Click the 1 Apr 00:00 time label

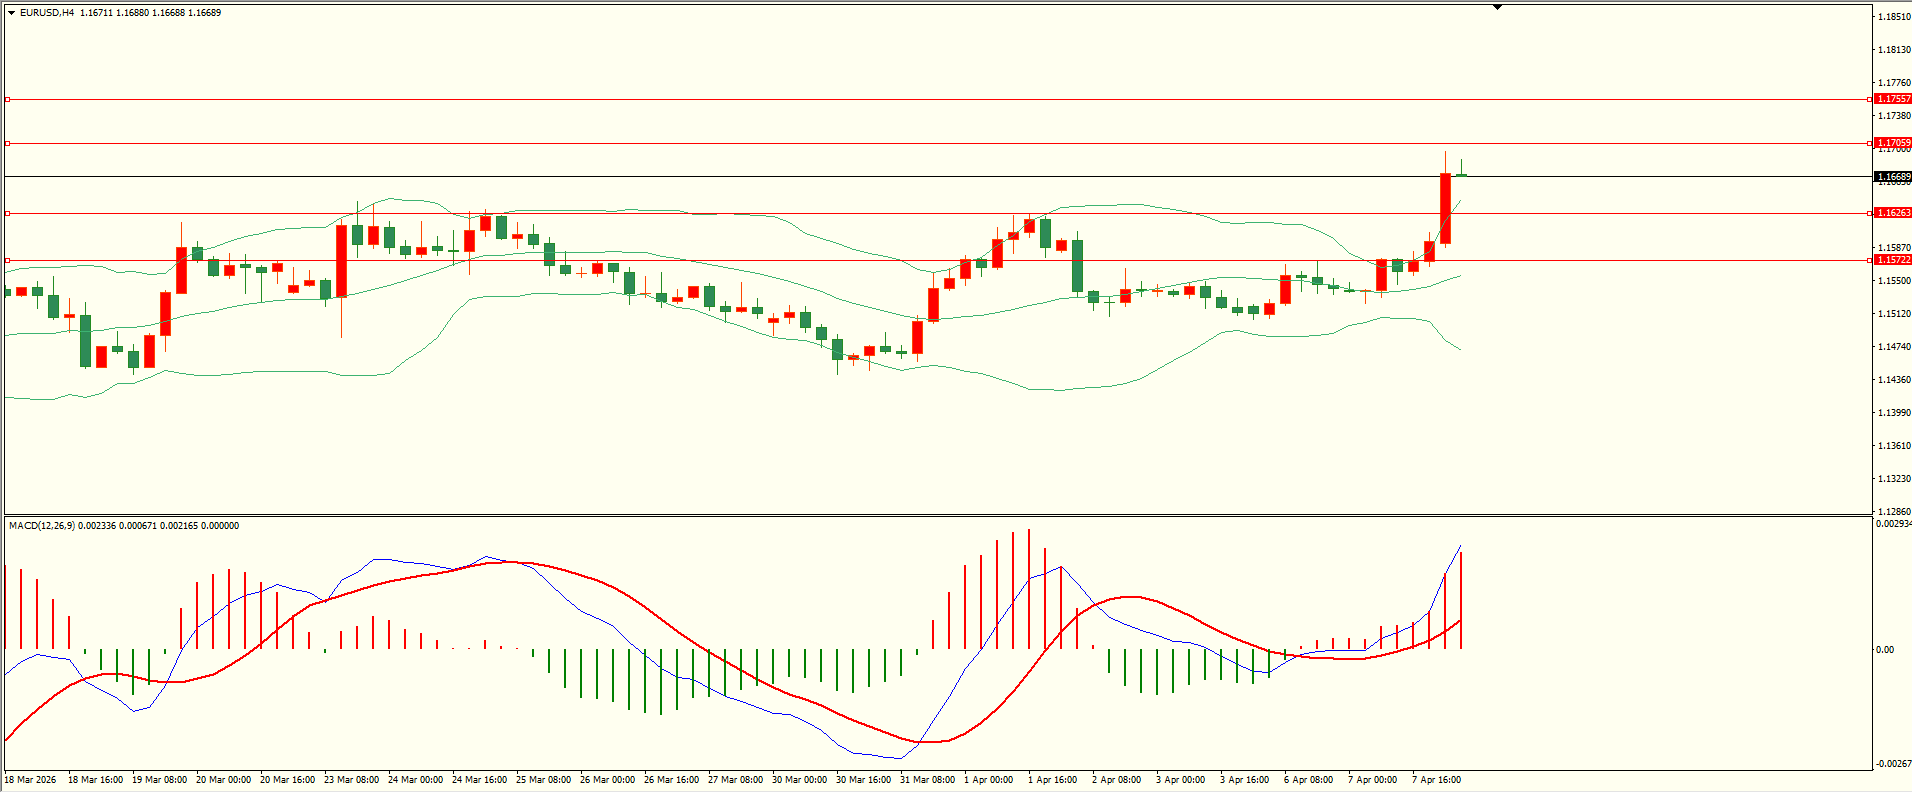click(x=988, y=780)
